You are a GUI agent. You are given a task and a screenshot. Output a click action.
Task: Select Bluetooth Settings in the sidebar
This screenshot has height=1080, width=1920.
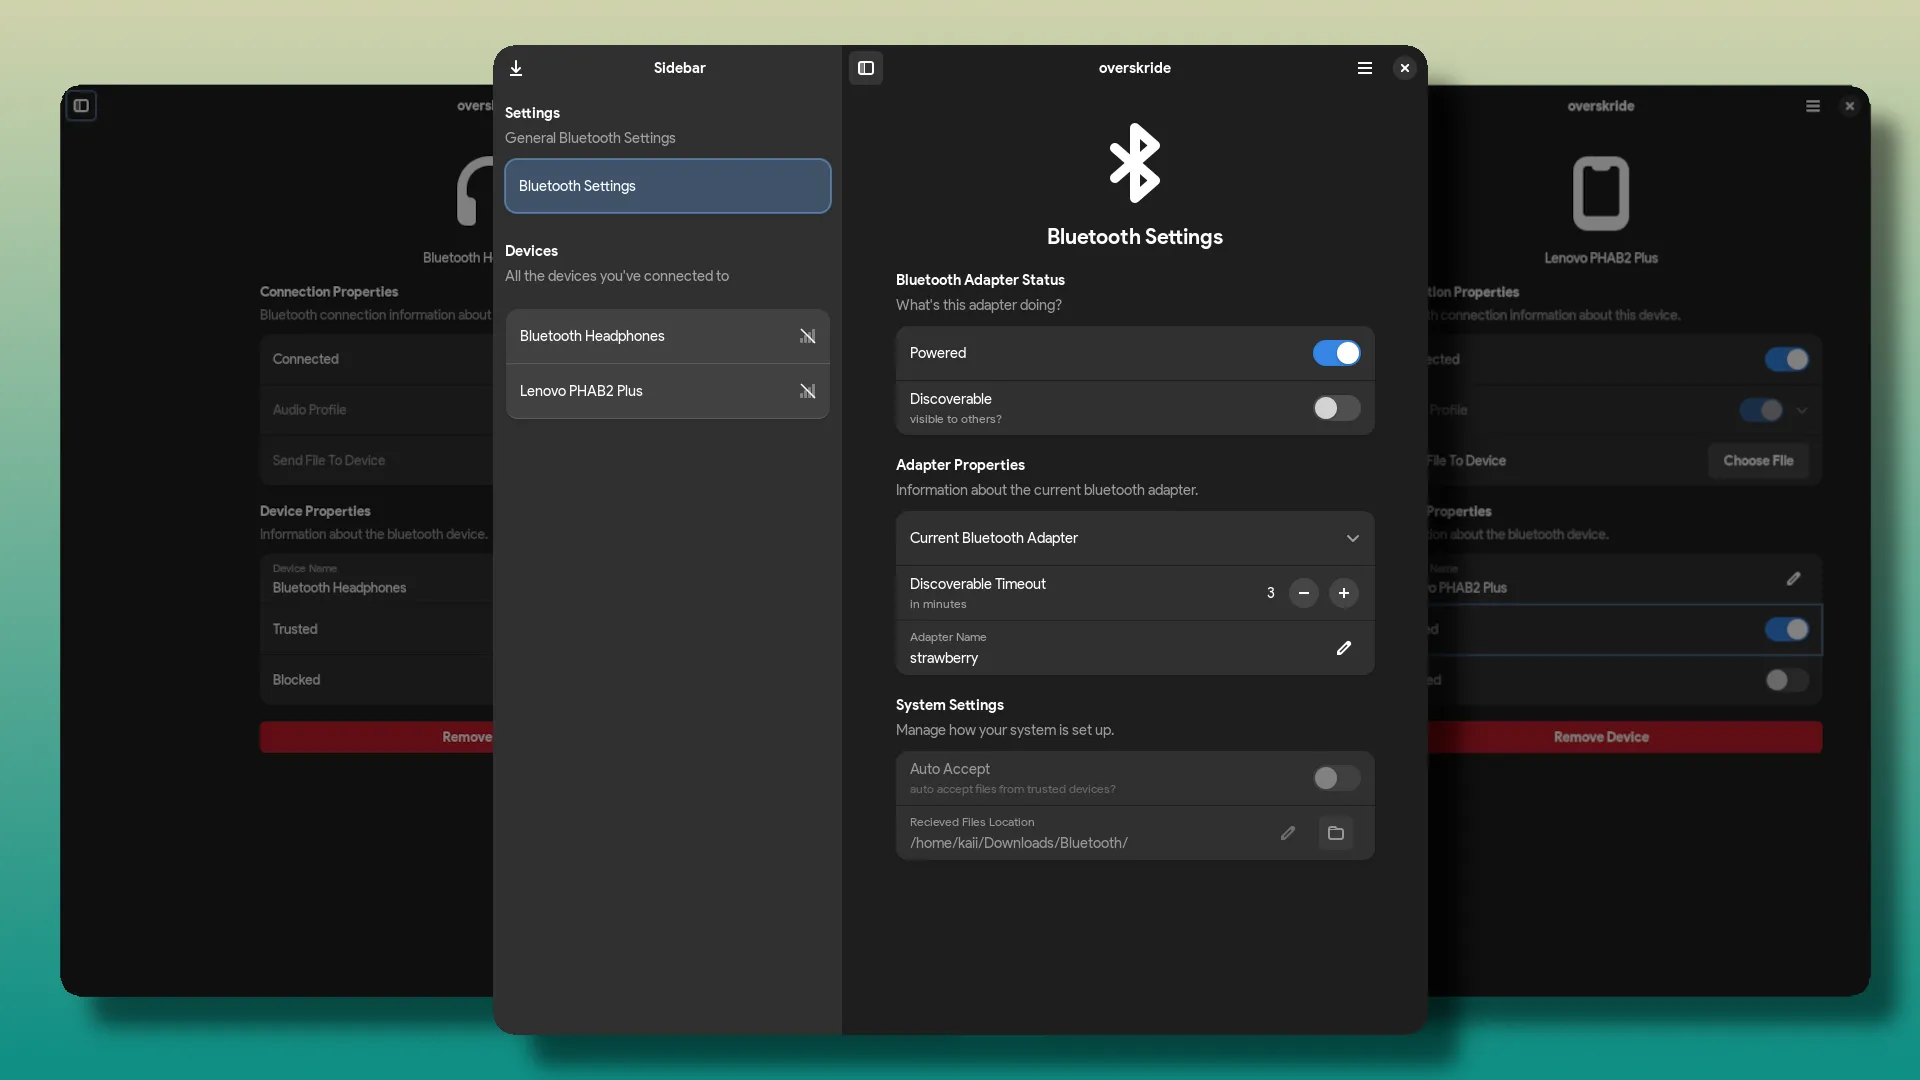[x=667, y=186]
